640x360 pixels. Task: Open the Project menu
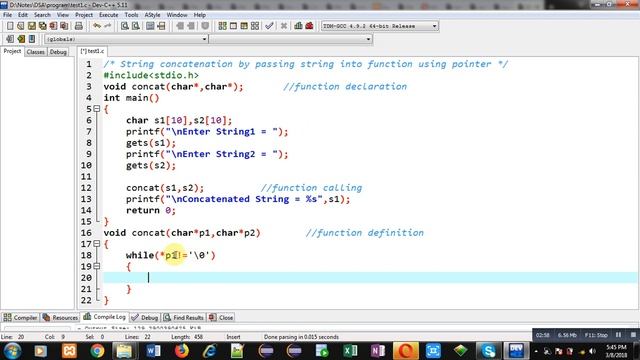[x=84, y=15]
